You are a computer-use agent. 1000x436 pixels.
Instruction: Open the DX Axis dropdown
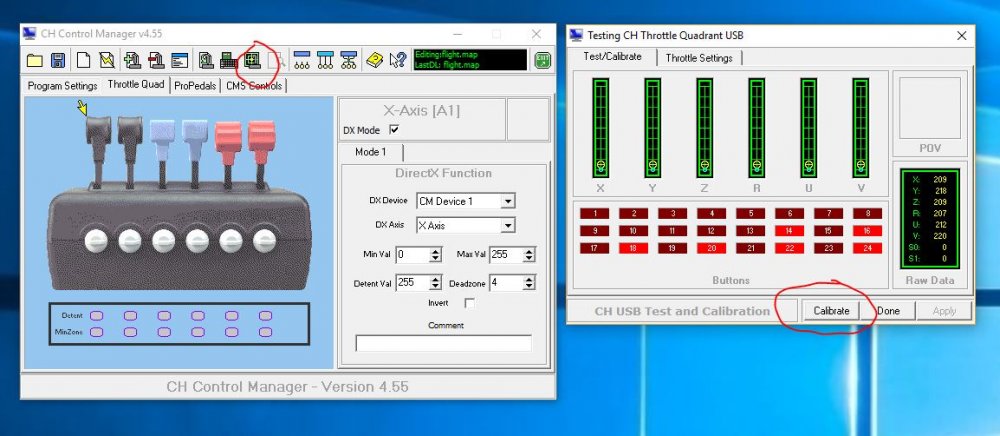click(508, 226)
